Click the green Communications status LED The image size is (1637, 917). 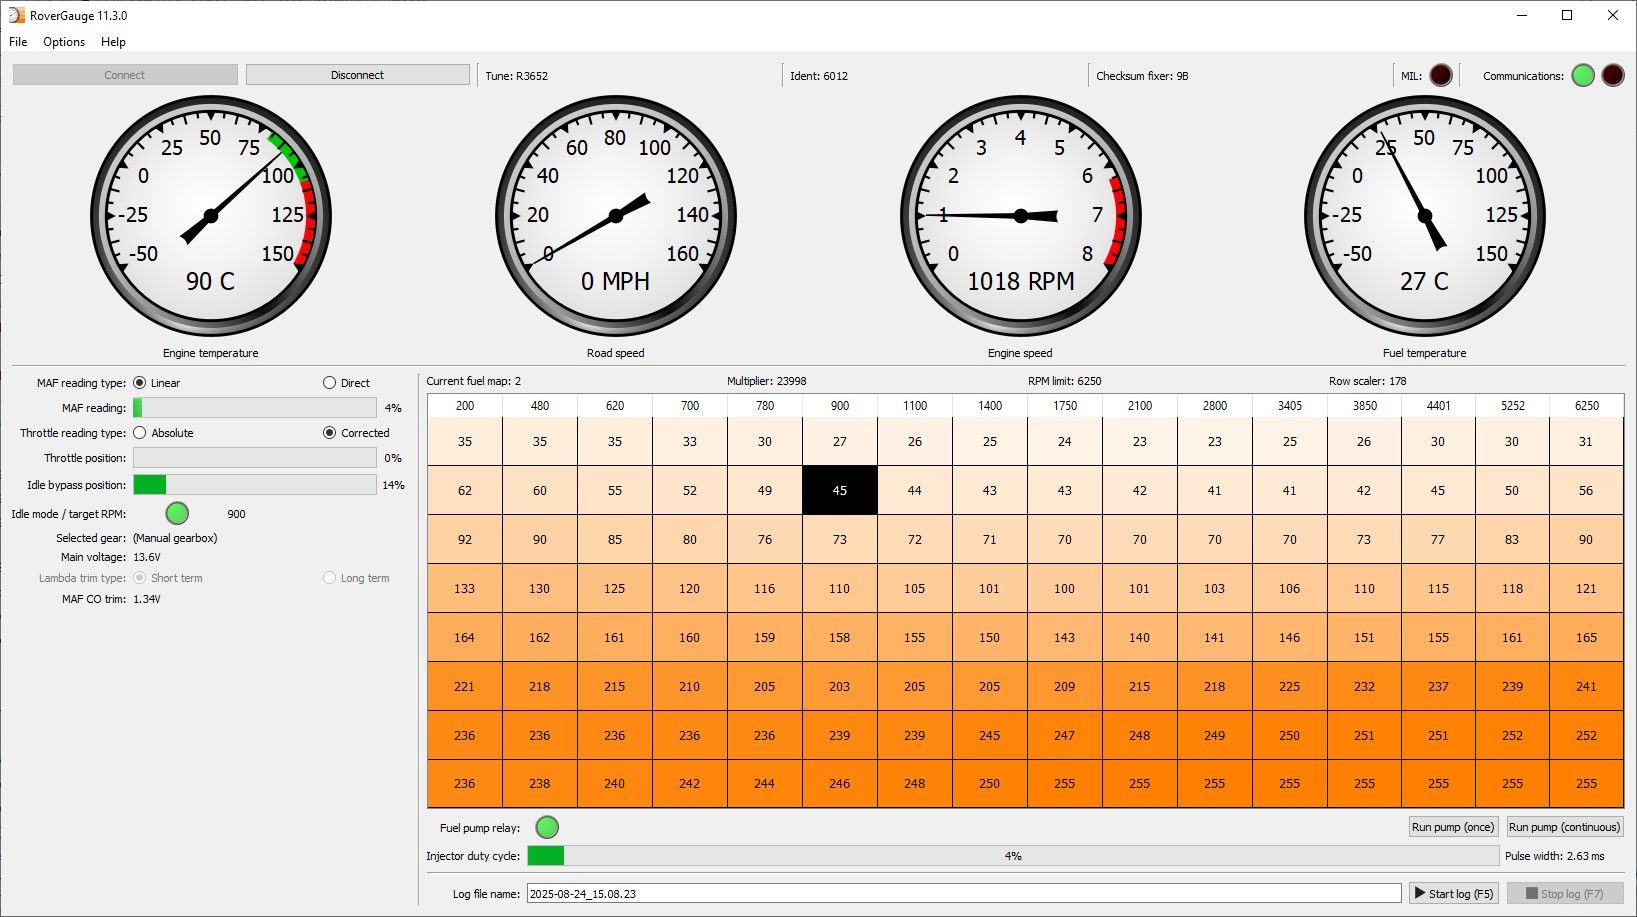click(x=1582, y=75)
